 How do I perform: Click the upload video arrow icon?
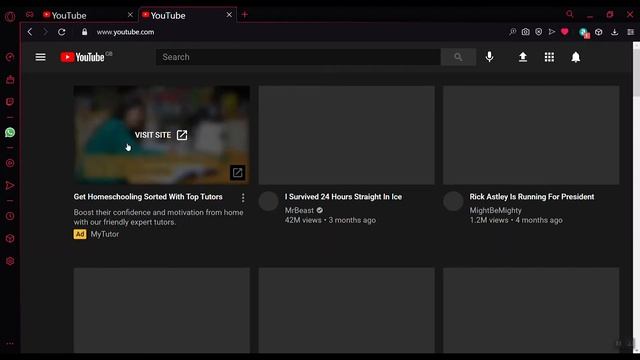coord(523,57)
